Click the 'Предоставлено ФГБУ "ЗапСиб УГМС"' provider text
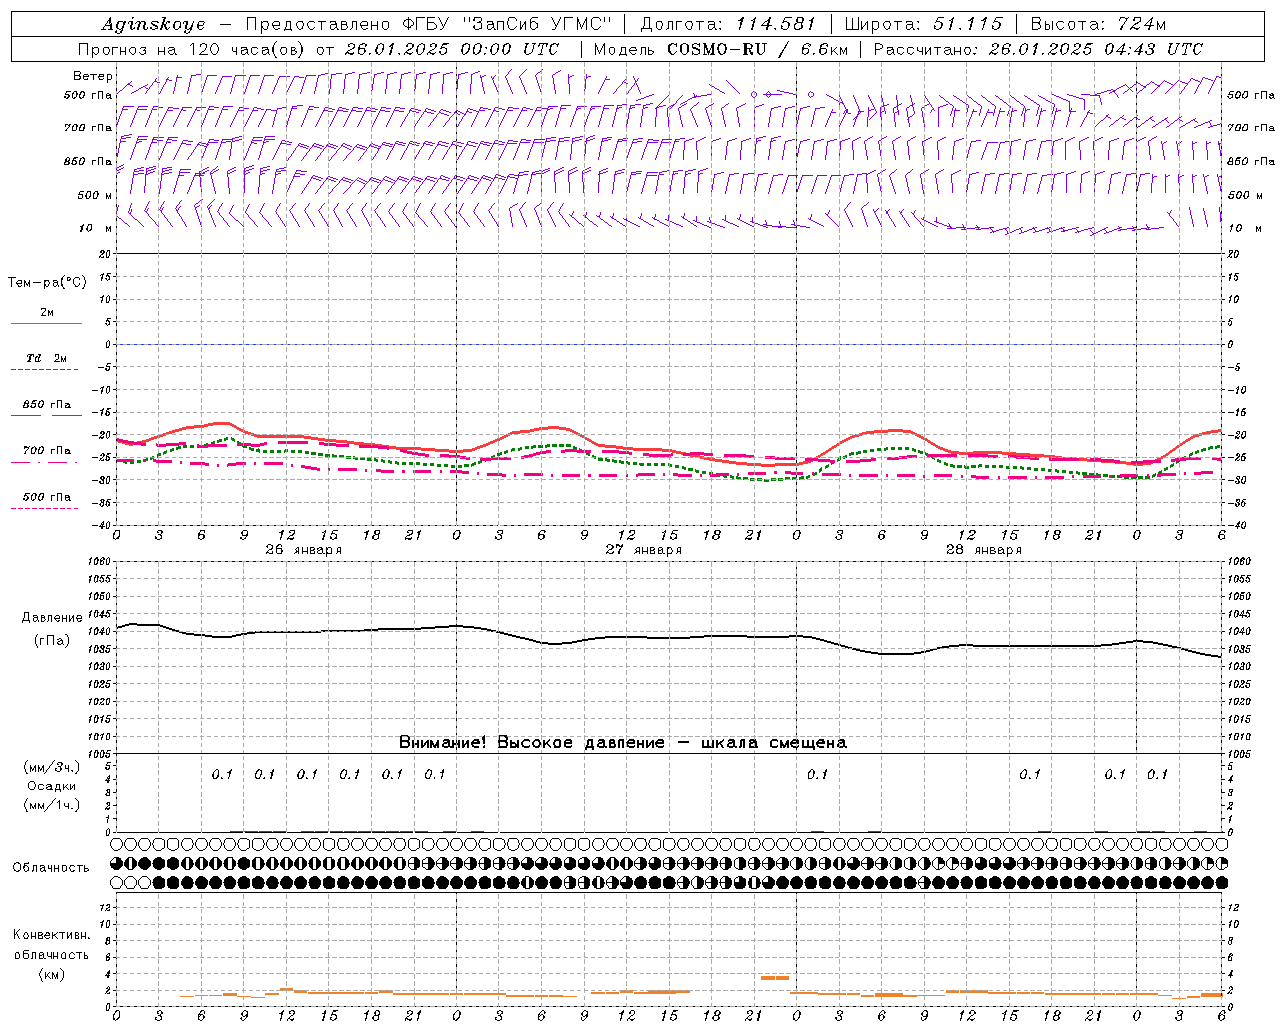Screen dimensions: 1280x1024 pyautogui.click(x=428, y=24)
